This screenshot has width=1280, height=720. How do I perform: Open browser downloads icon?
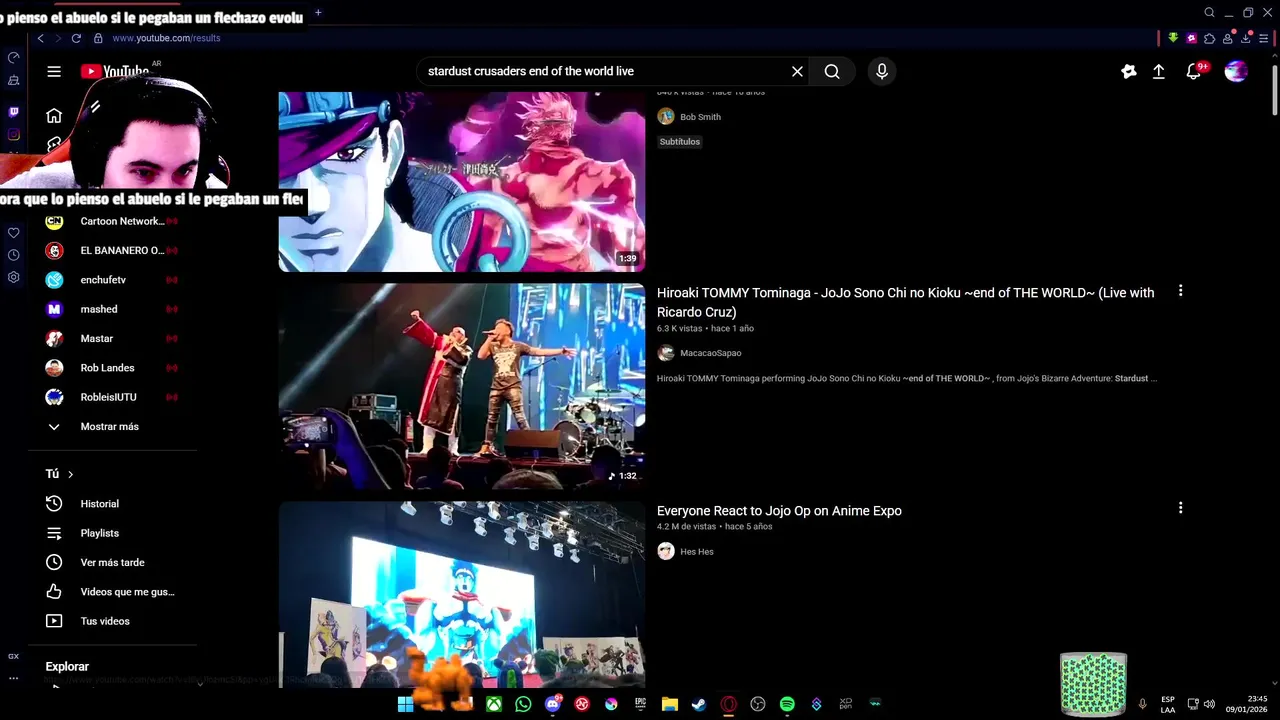pyautogui.click(x=1245, y=38)
